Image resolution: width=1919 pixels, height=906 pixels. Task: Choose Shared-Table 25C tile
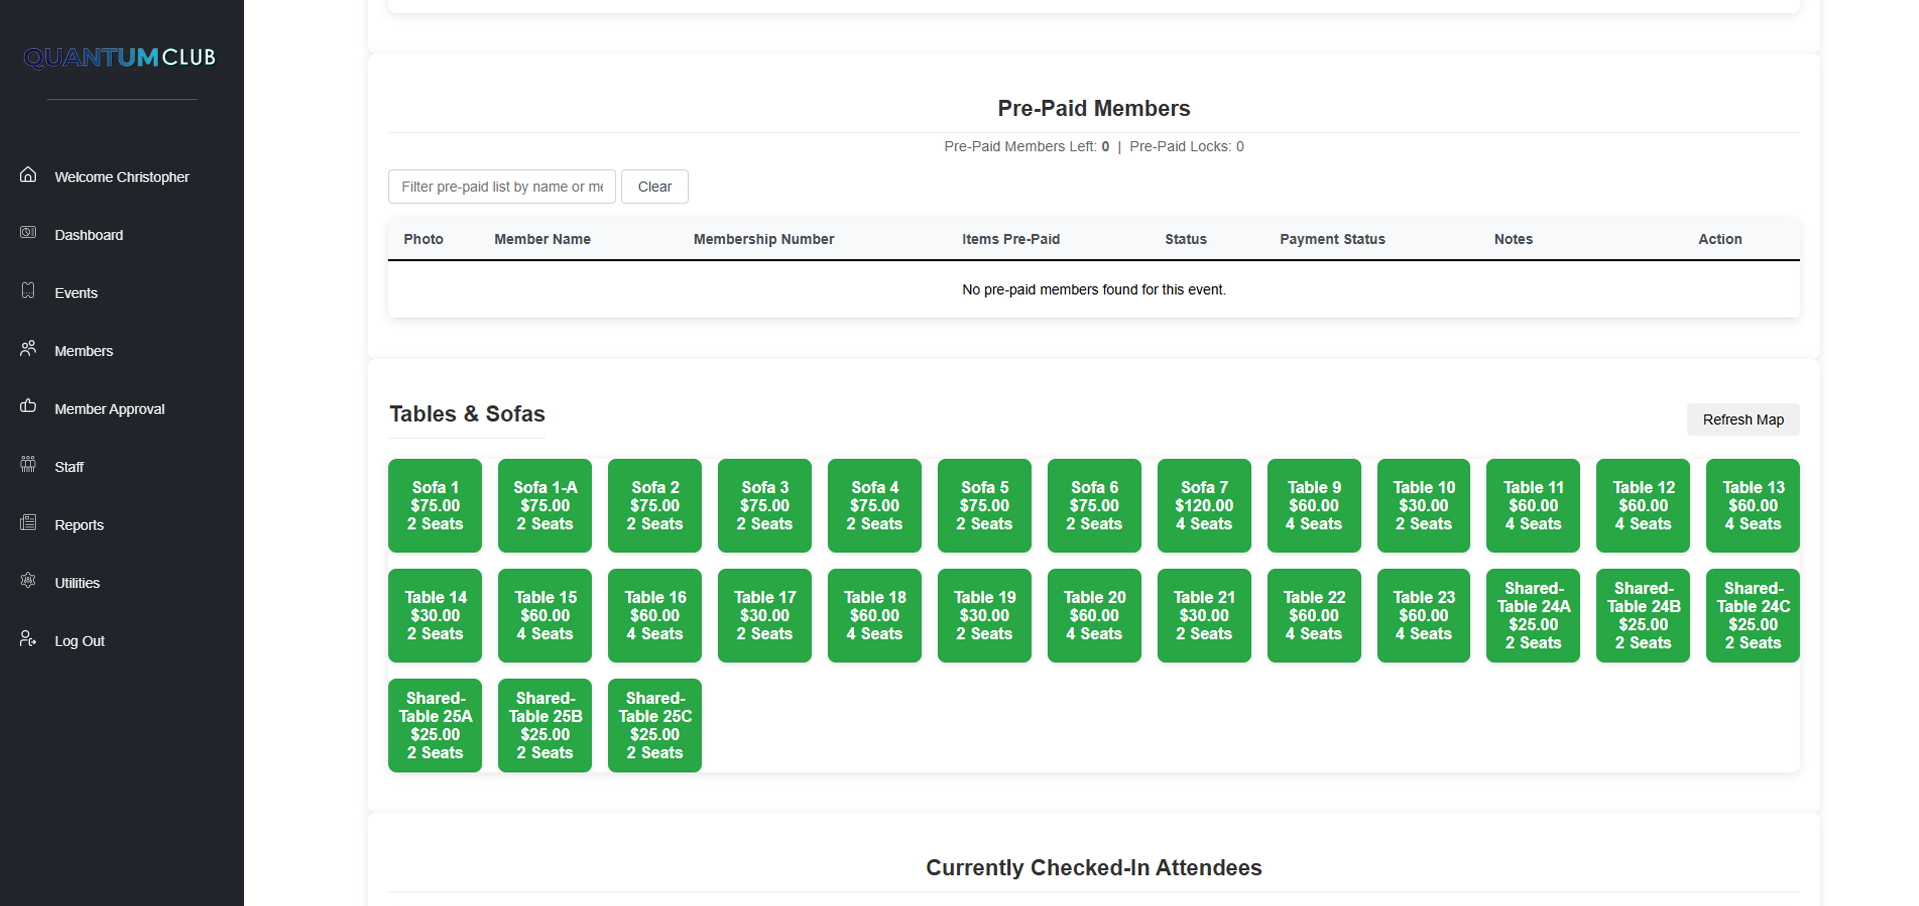(x=654, y=726)
